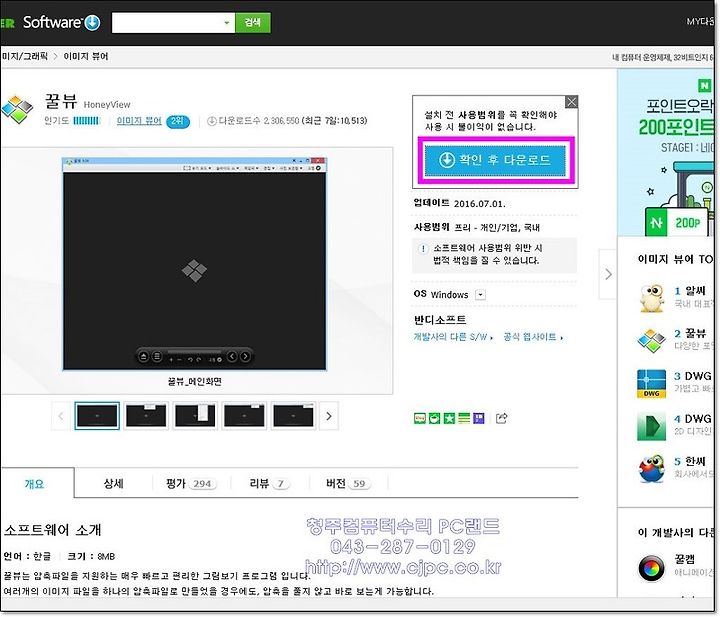Open 공식 웹사이트 link
Screen dimensions: 720x617
pyautogui.click(x=533, y=337)
